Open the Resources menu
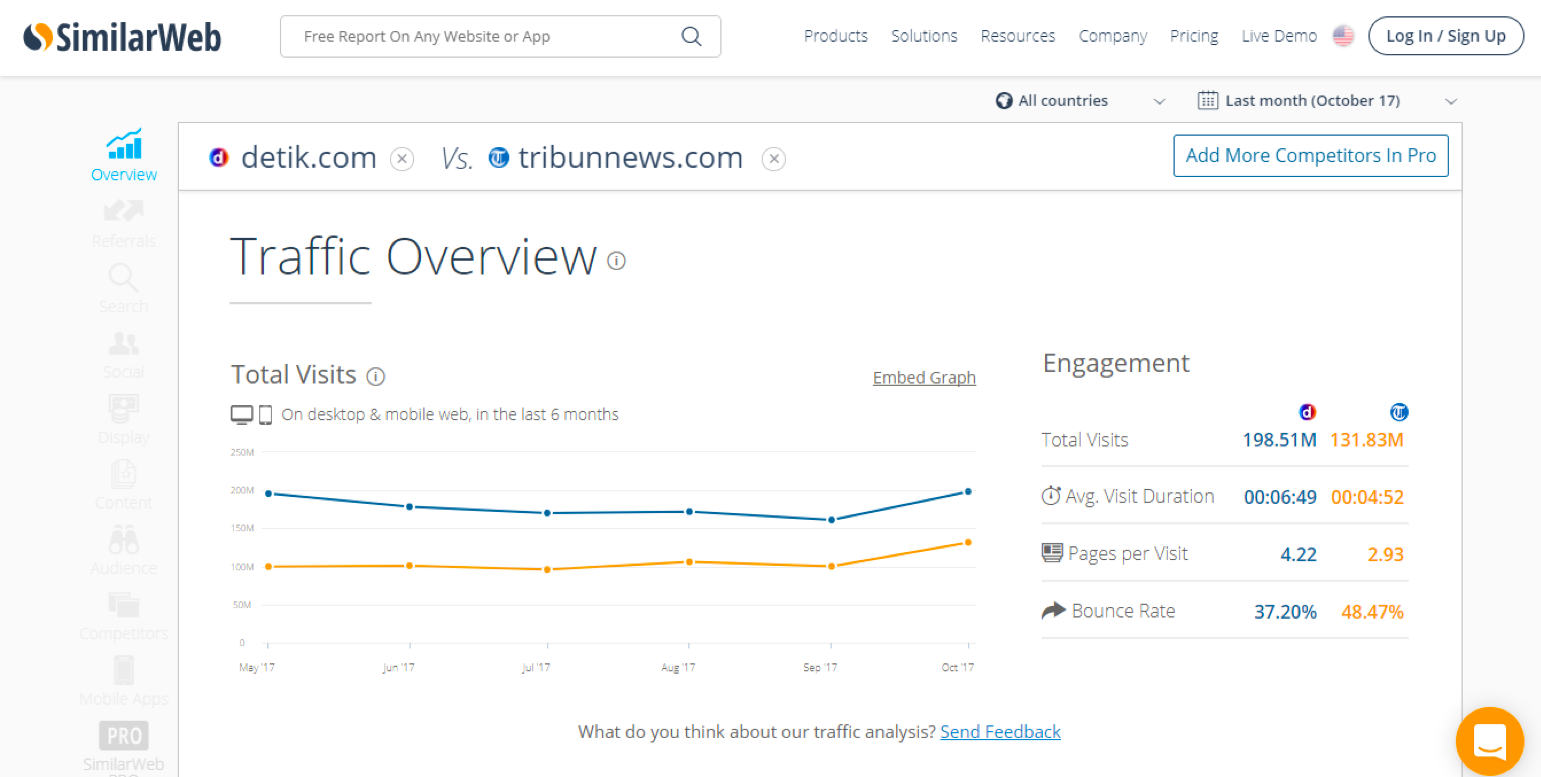1541x777 pixels. (1018, 36)
